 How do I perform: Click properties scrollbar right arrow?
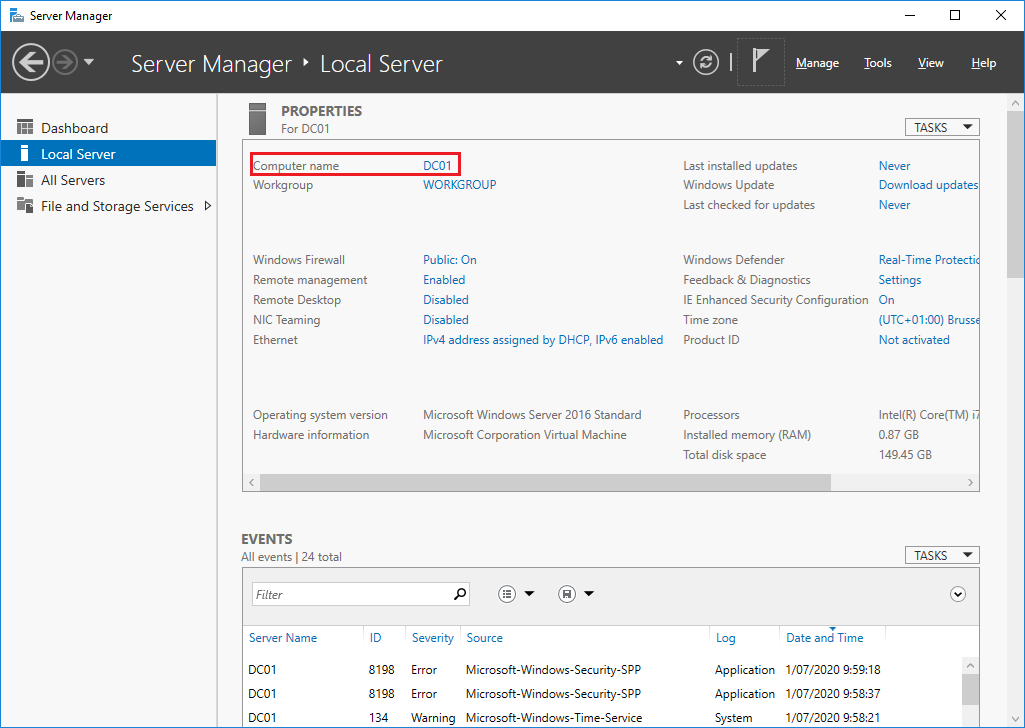click(970, 482)
